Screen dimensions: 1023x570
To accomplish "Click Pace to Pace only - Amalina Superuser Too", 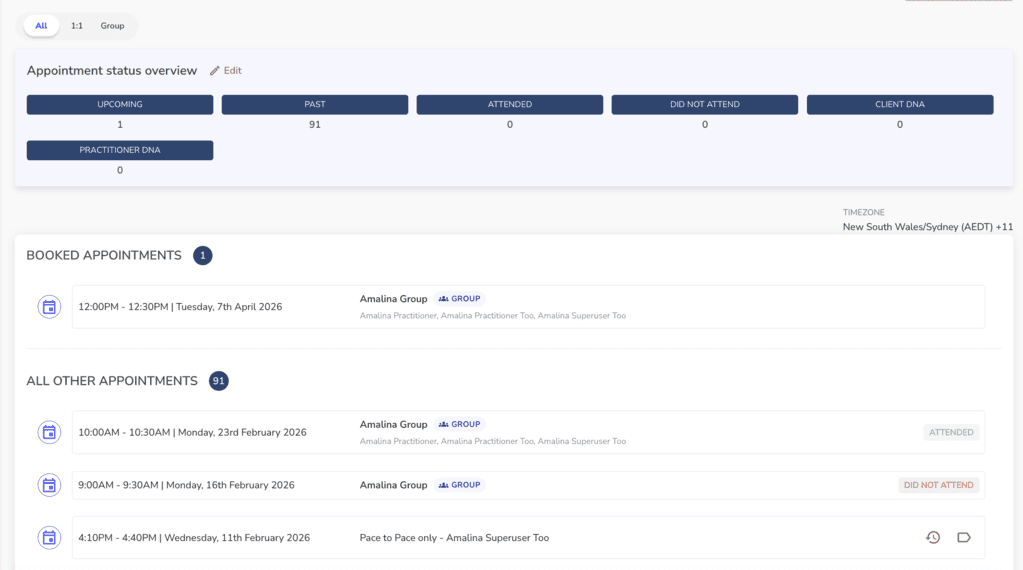I will pos(454,538).
